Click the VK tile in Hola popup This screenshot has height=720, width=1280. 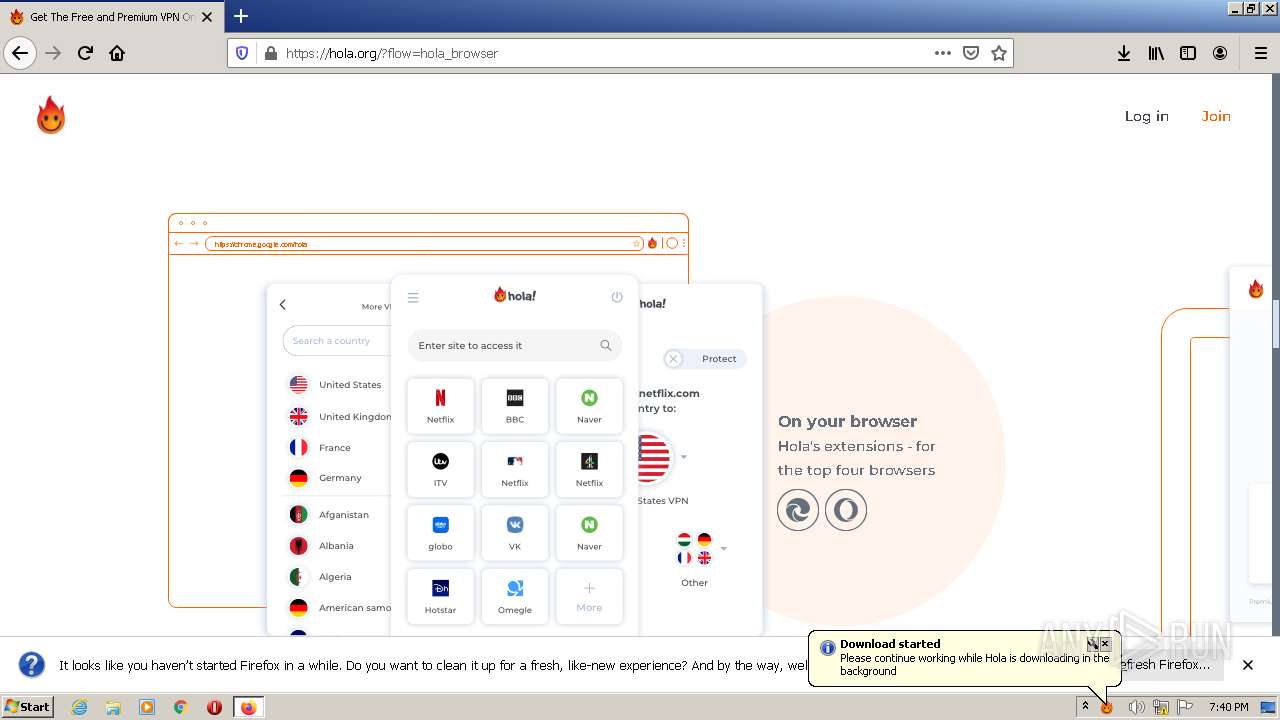(515, 532)
